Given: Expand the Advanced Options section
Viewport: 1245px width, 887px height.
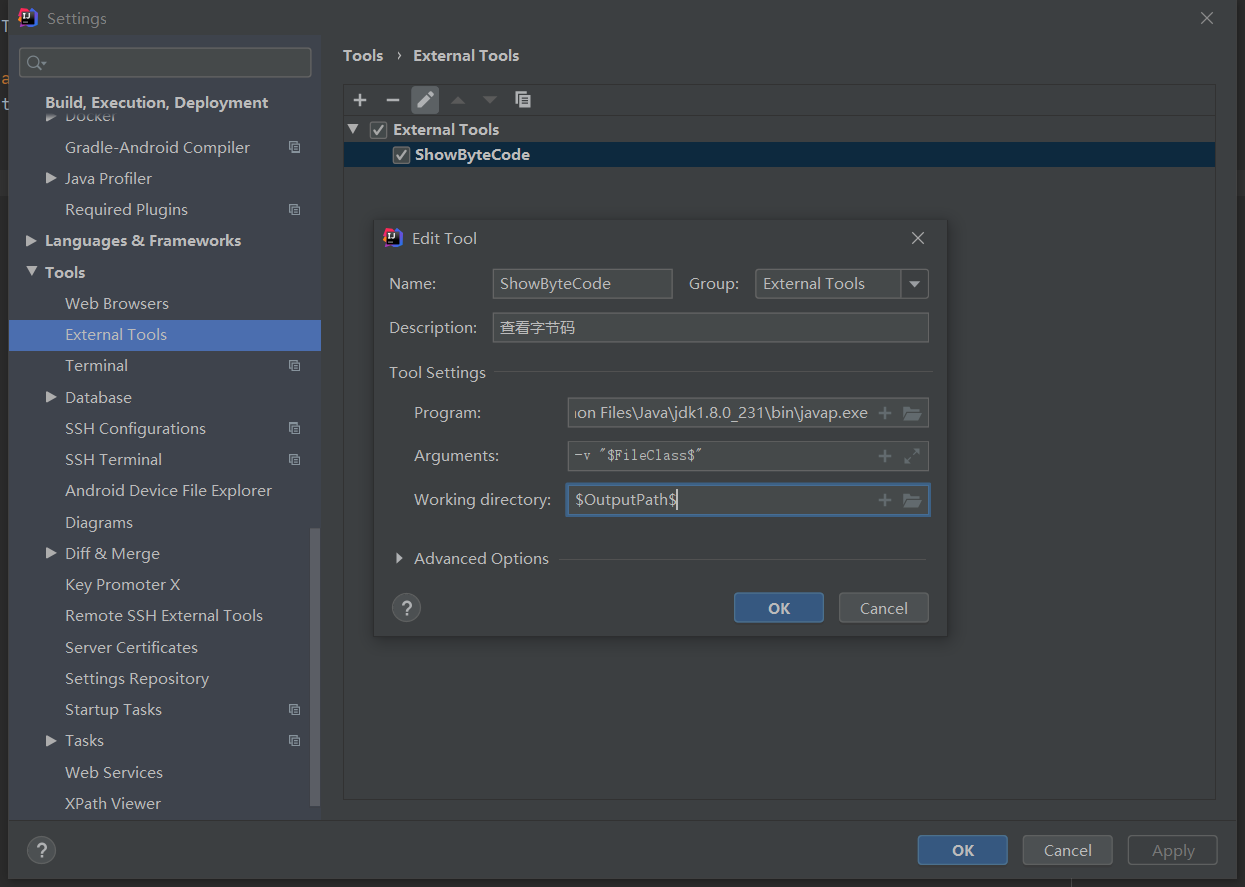Looking at the screenshot, I should (400, 559).
